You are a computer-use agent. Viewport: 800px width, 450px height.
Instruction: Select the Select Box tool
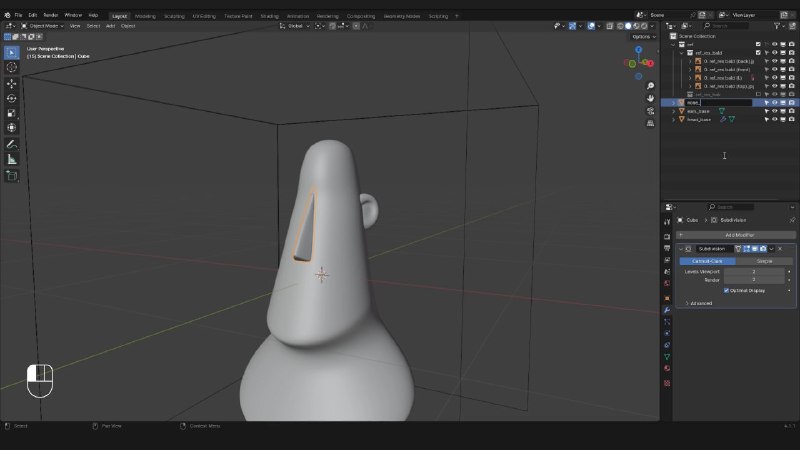coord(11,53)
